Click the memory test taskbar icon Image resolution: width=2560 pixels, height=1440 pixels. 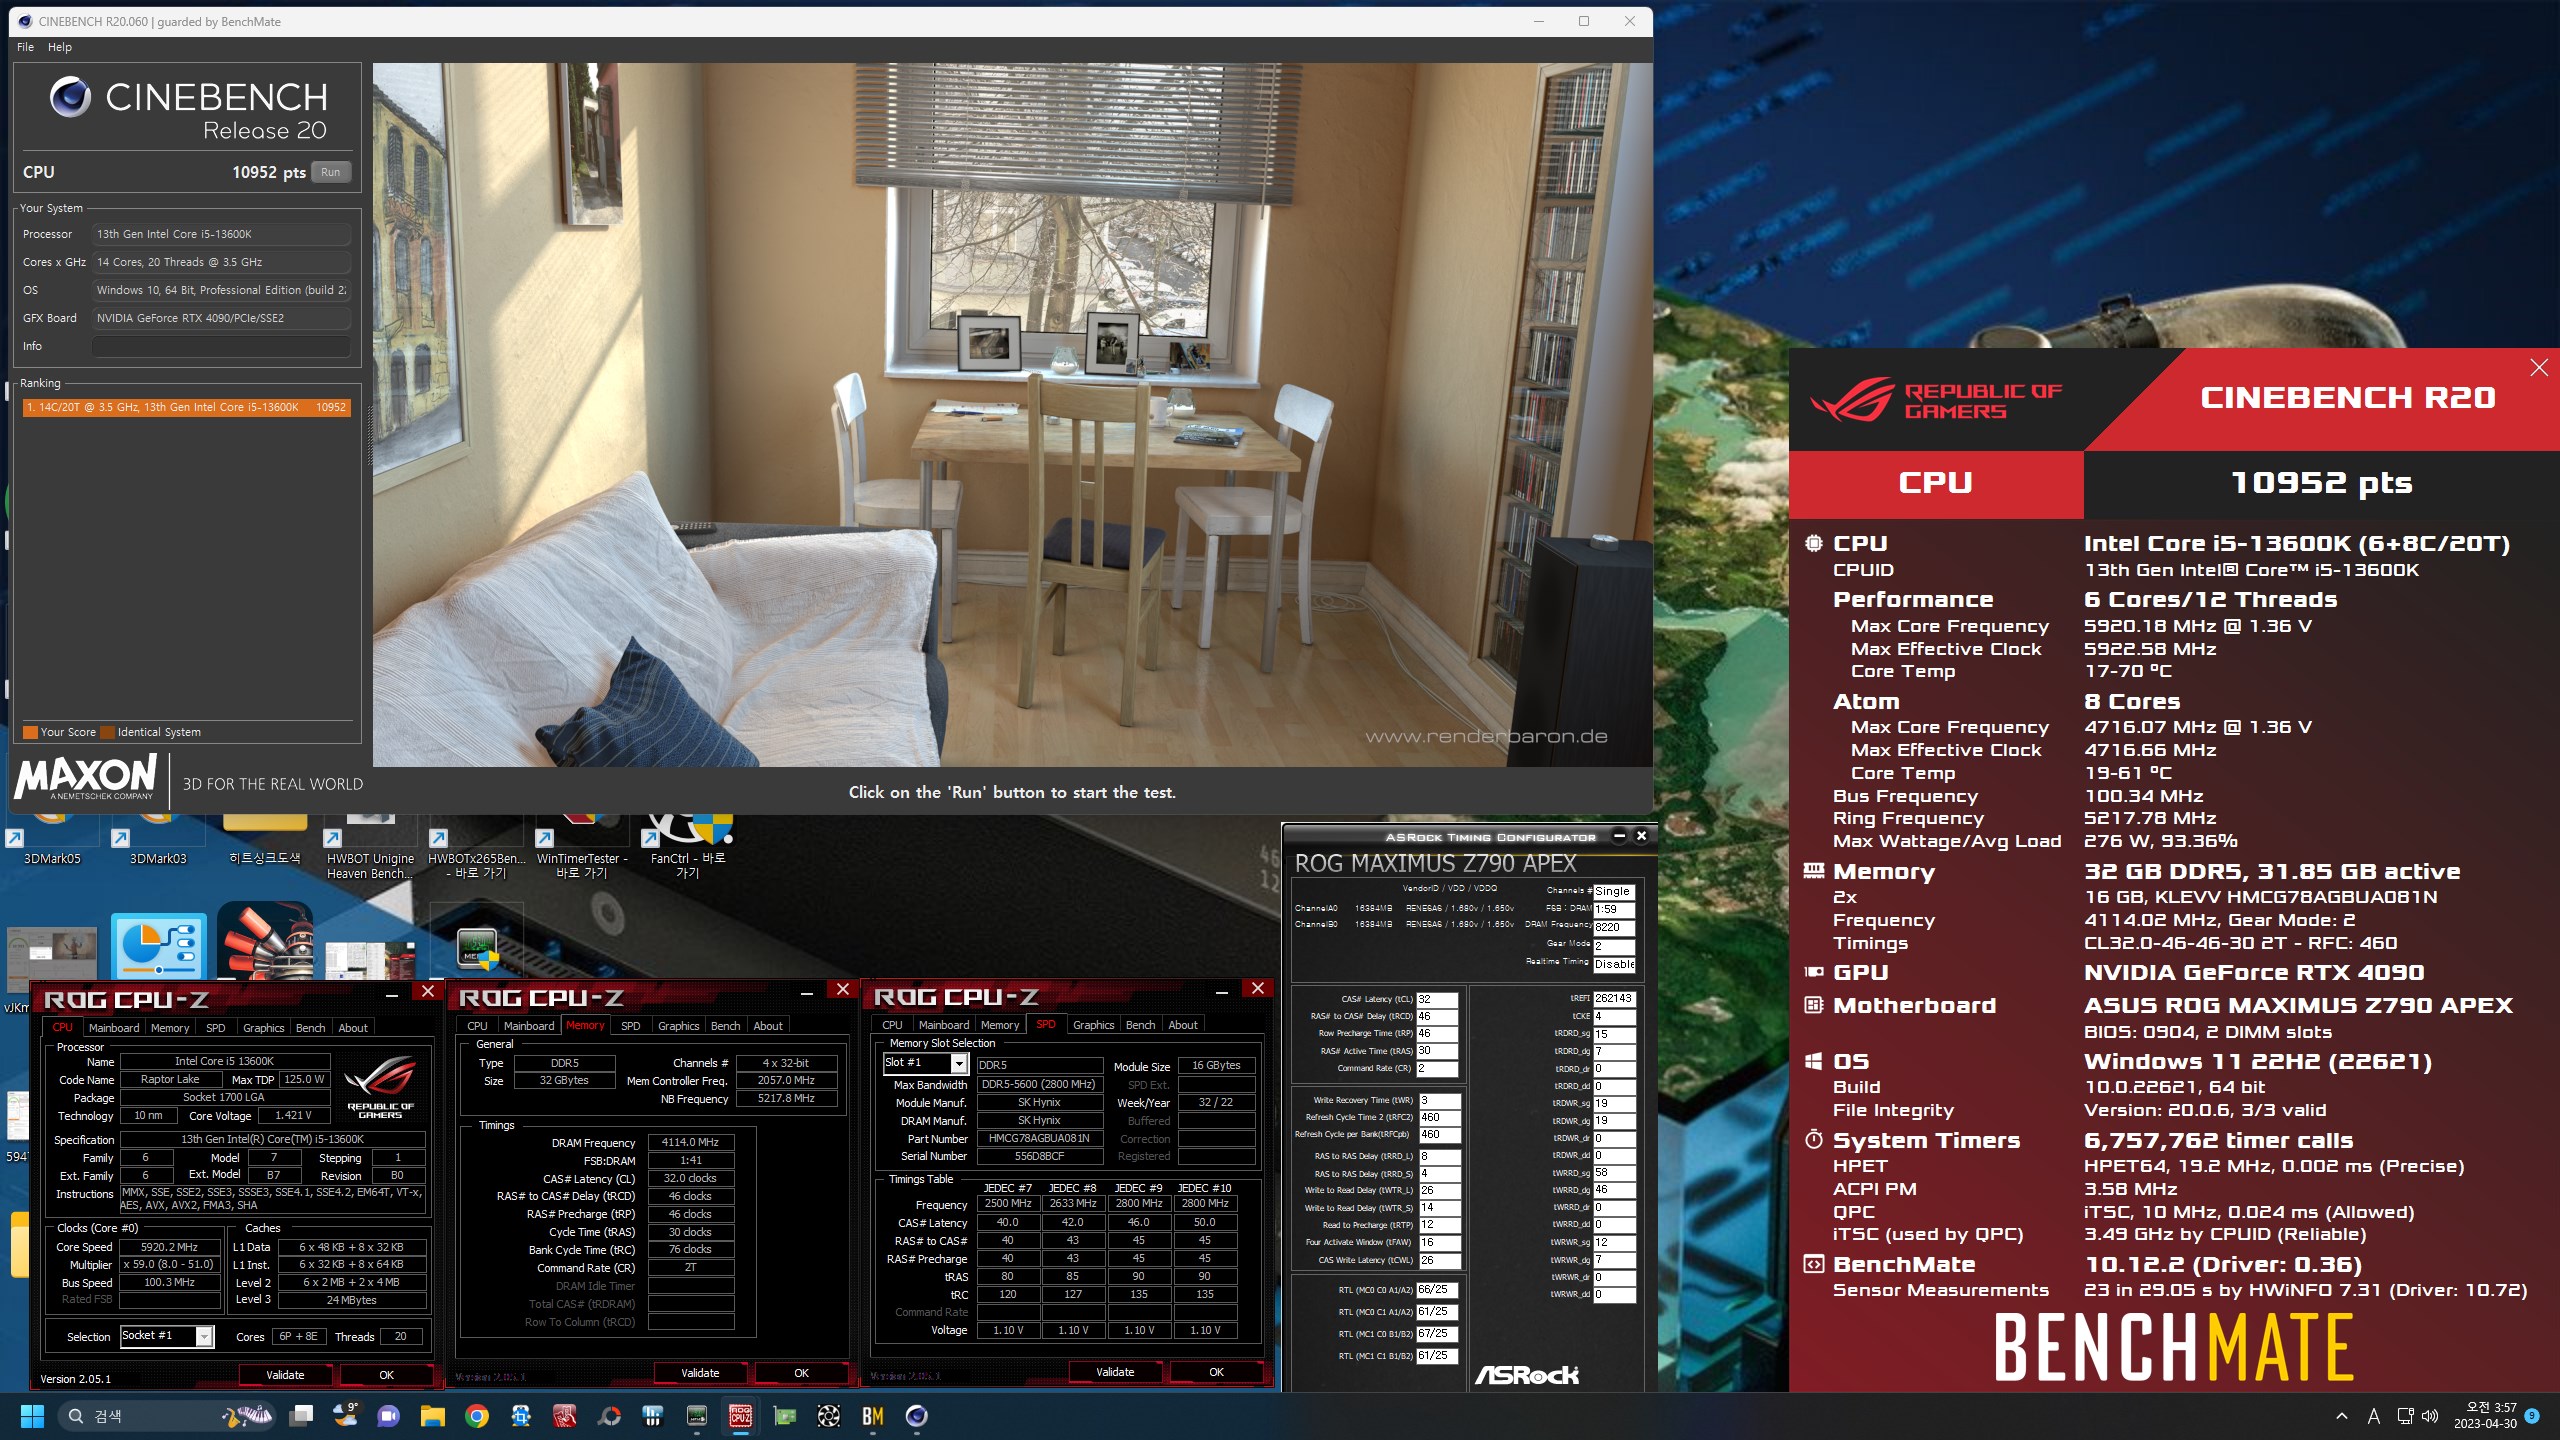pos(697,1416)
